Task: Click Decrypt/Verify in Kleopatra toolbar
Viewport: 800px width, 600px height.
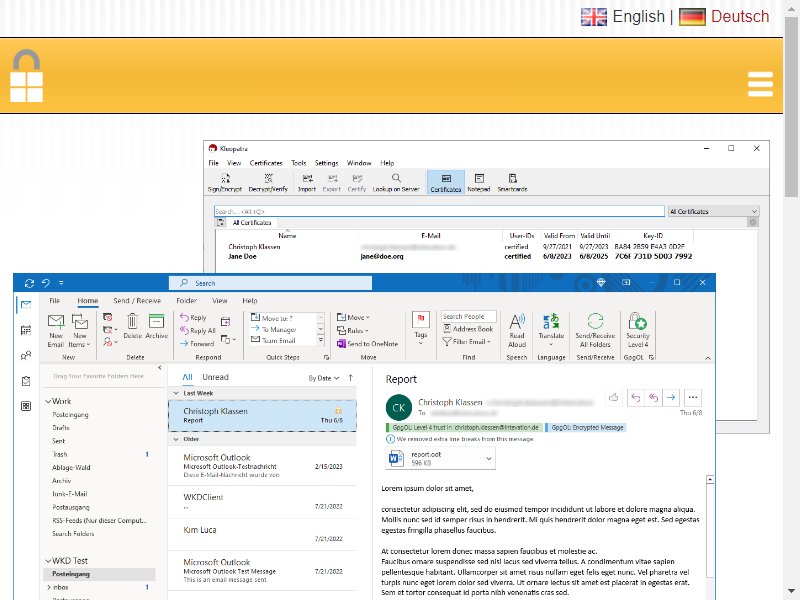Action: [x=268, y=182]
